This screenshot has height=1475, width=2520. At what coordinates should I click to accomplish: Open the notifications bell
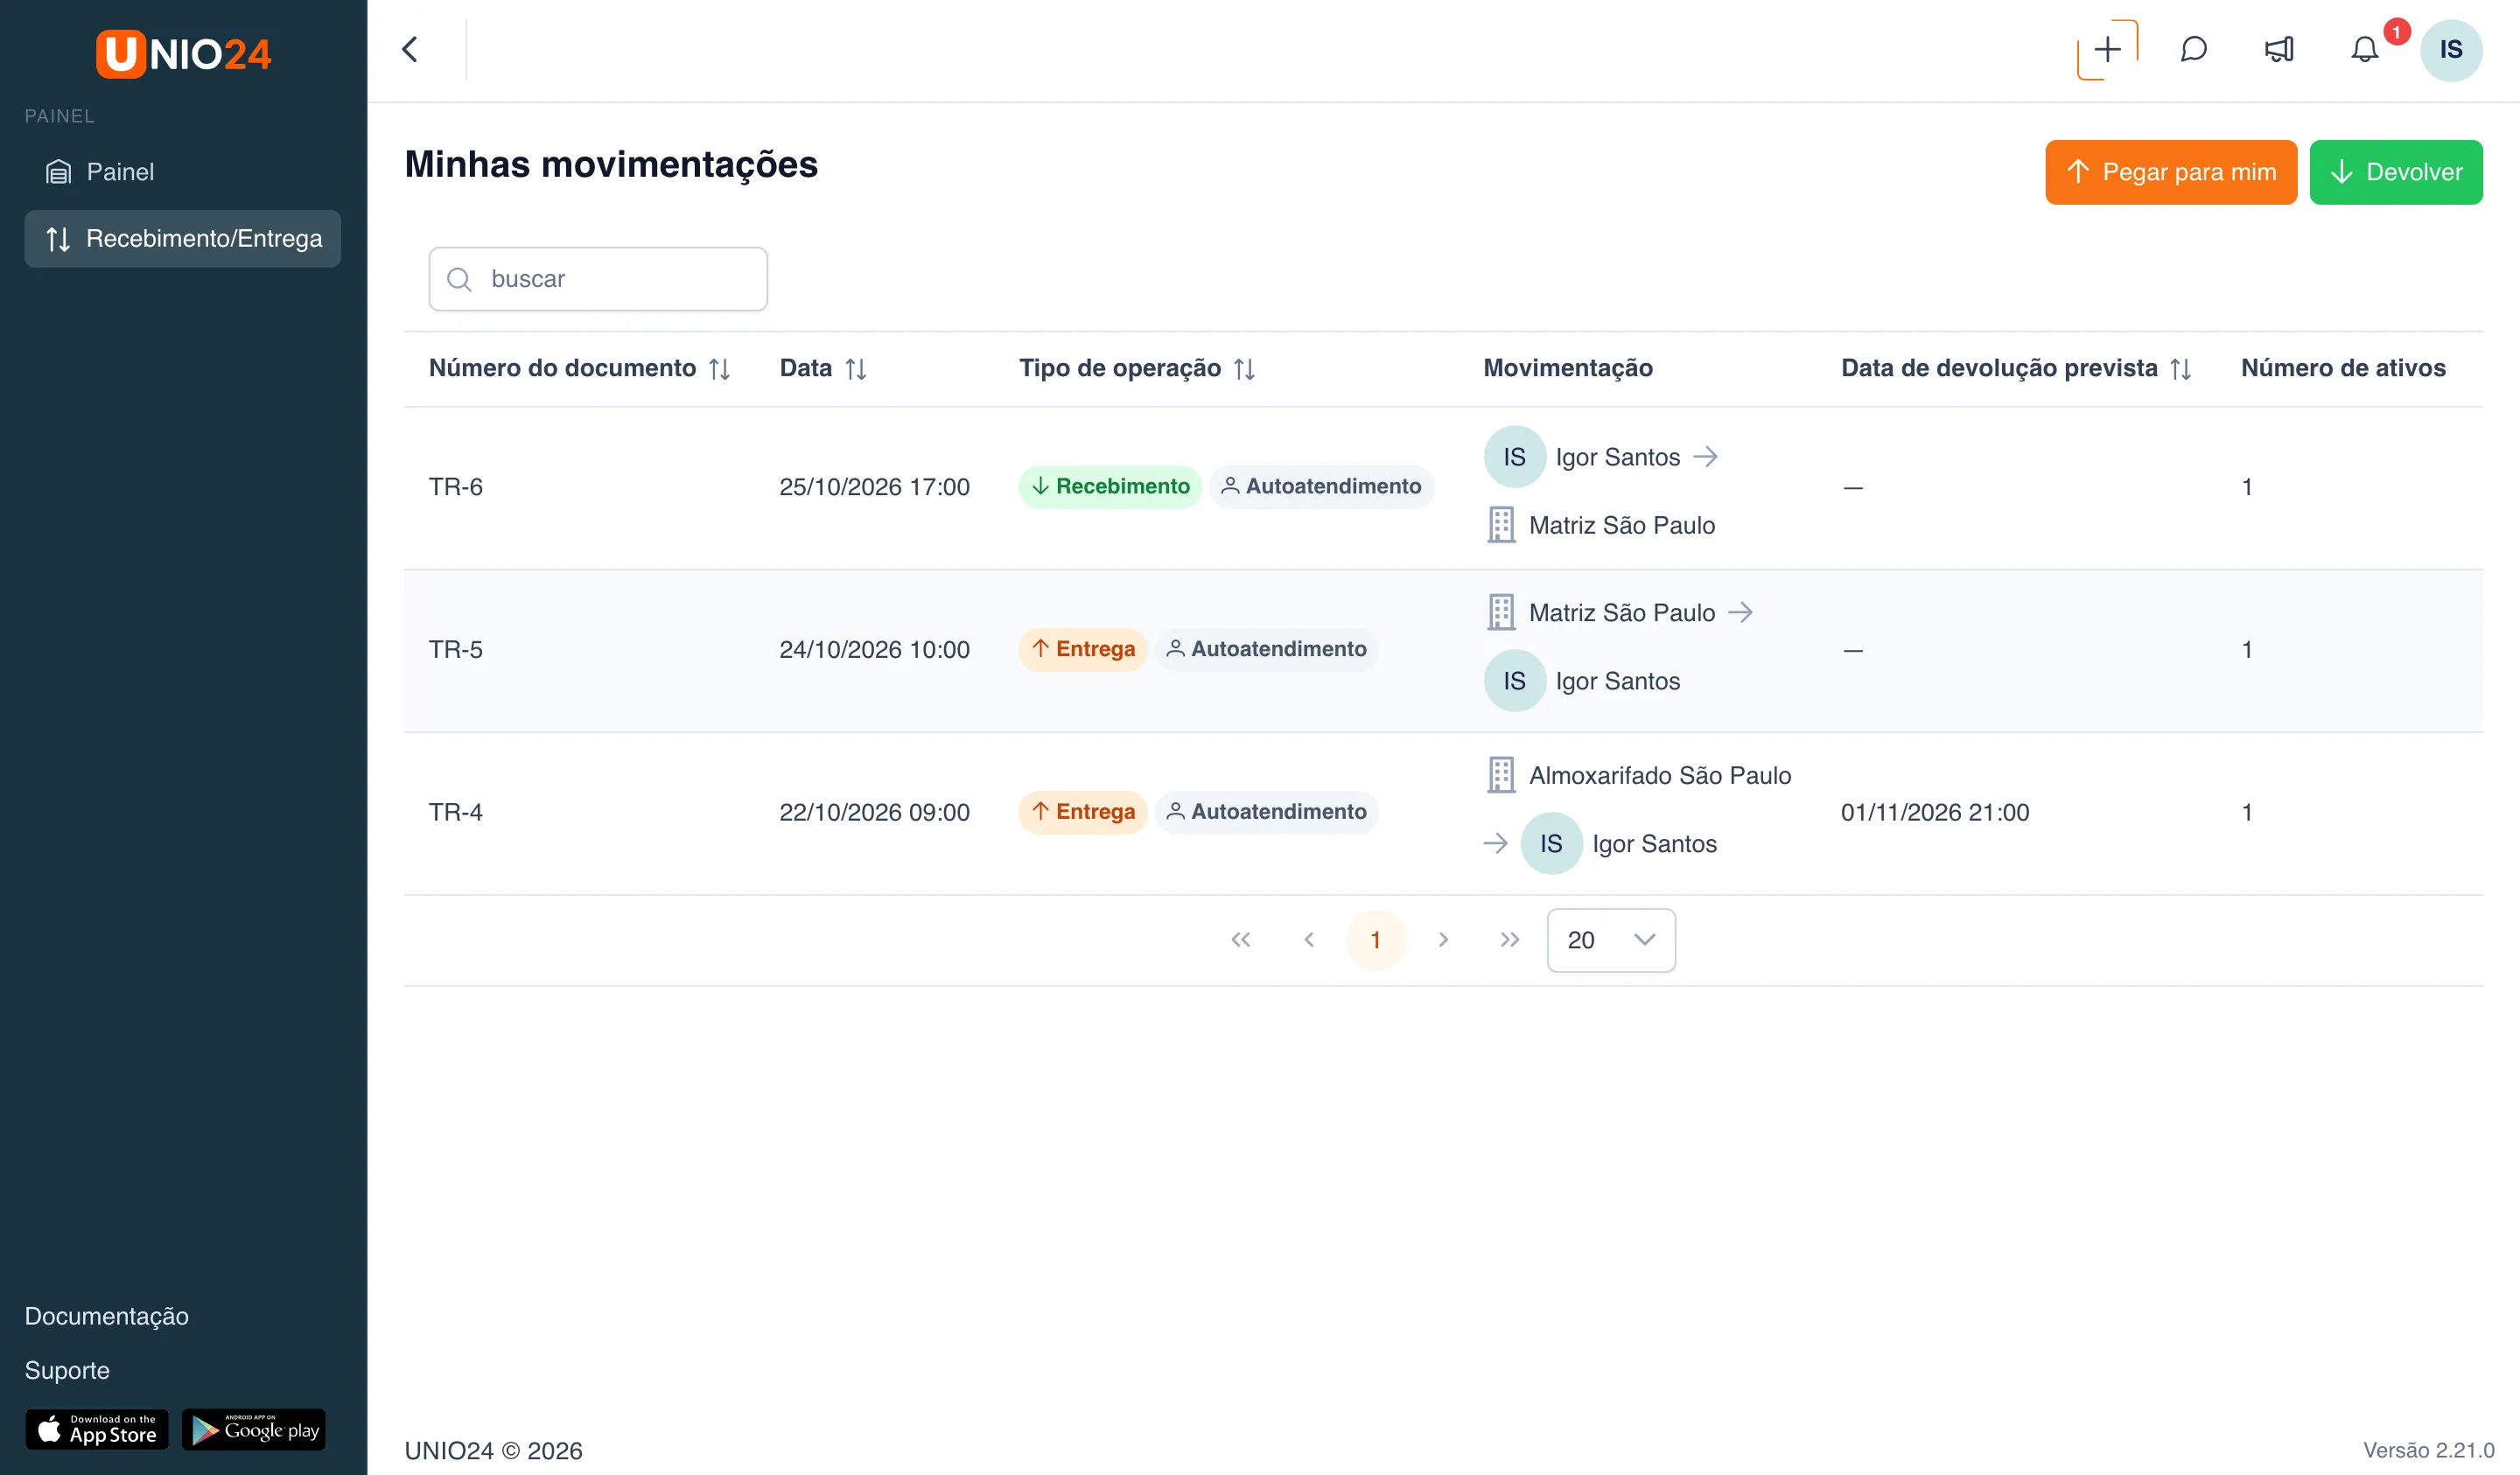tap(2364, 49)
